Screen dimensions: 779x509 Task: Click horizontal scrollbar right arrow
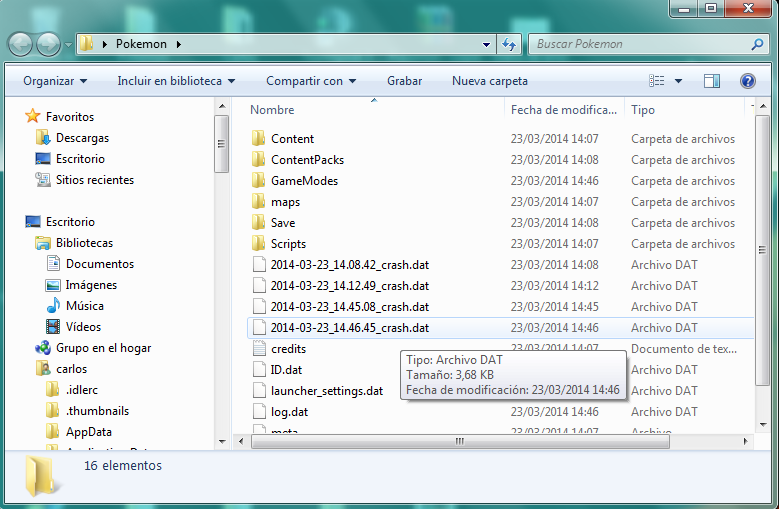[745, 441]
